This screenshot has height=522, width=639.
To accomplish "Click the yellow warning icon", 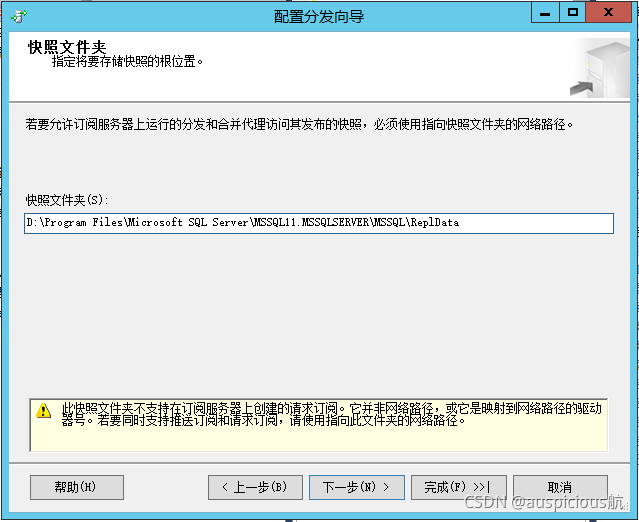I will coord(44,411).
